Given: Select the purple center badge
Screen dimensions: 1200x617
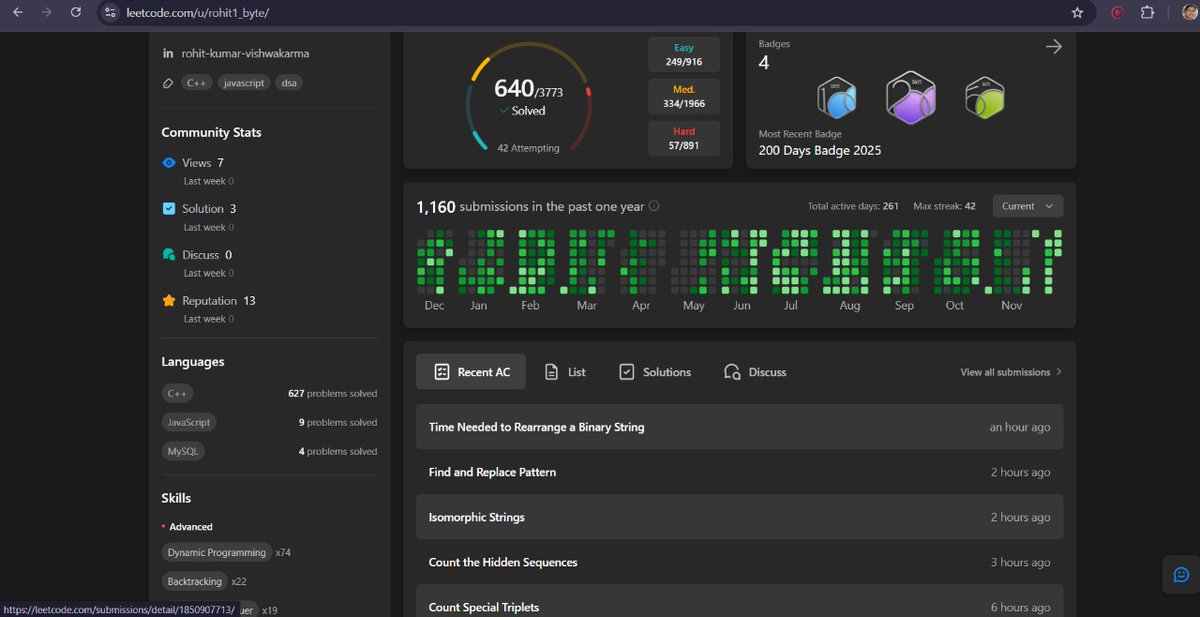Looking at the screenshot, I should [910, 98].
